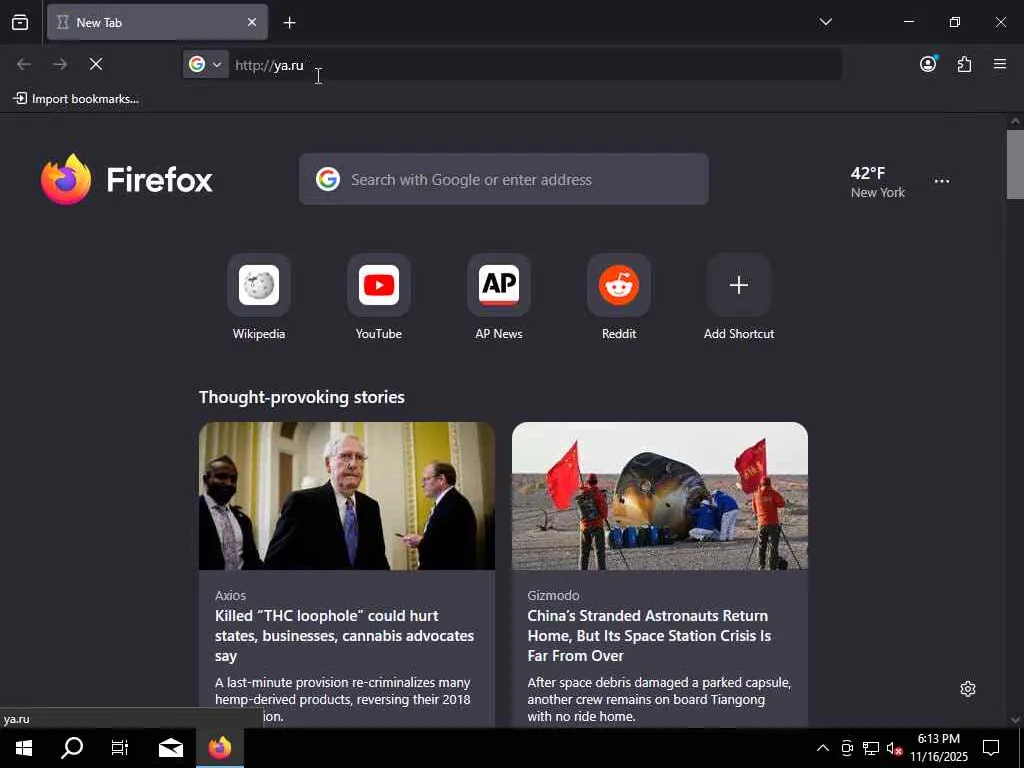
Task: Click Import bookmarks in the bookmarks toolbar
Action: [x=76, y=99]
